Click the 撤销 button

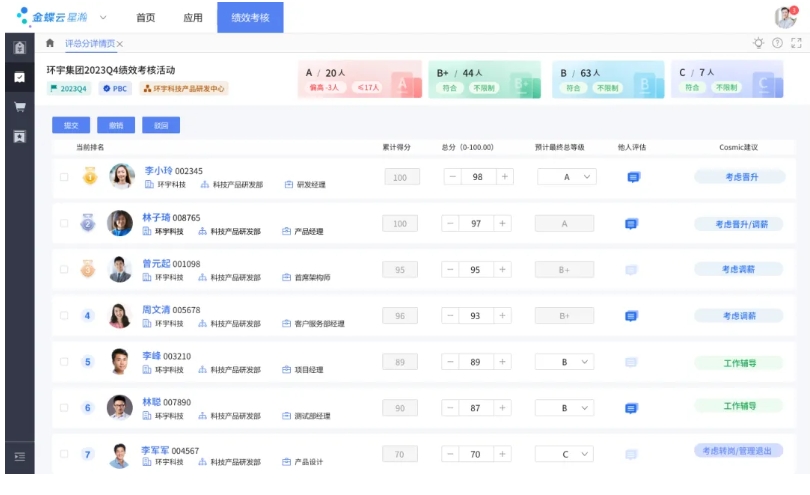(x=116, y=125)
